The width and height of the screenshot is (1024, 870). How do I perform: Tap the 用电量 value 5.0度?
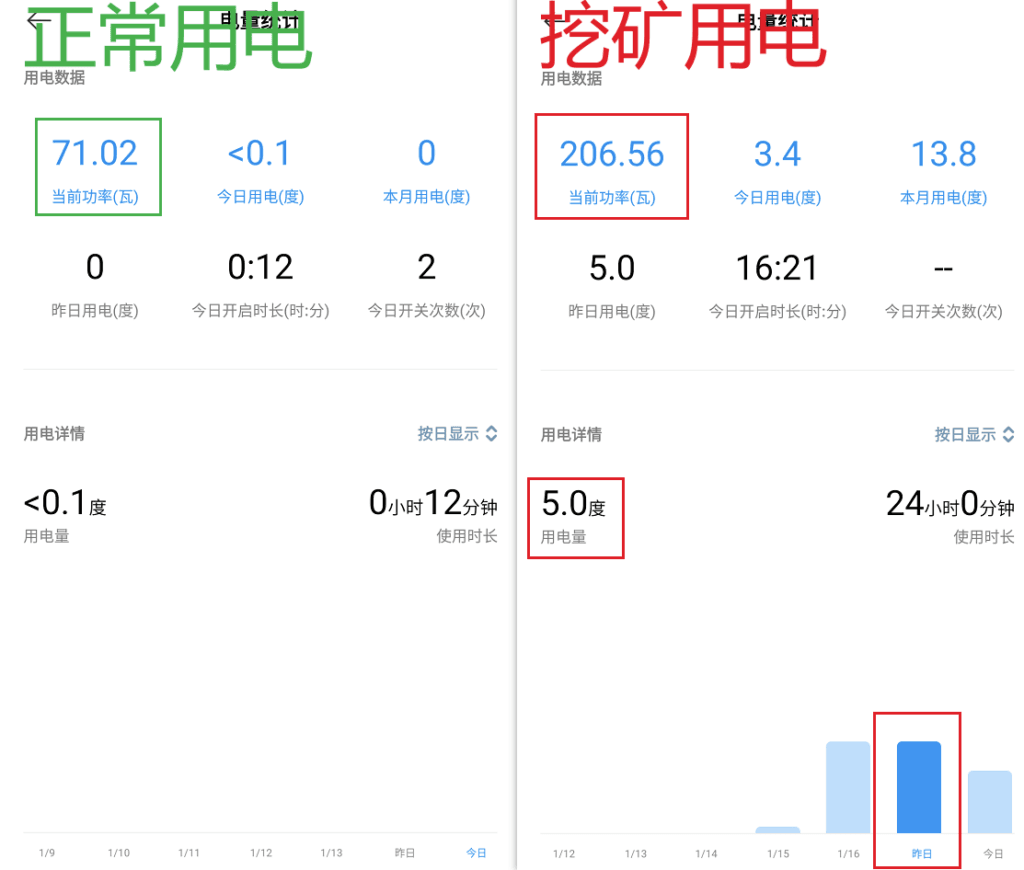[570, 505]
